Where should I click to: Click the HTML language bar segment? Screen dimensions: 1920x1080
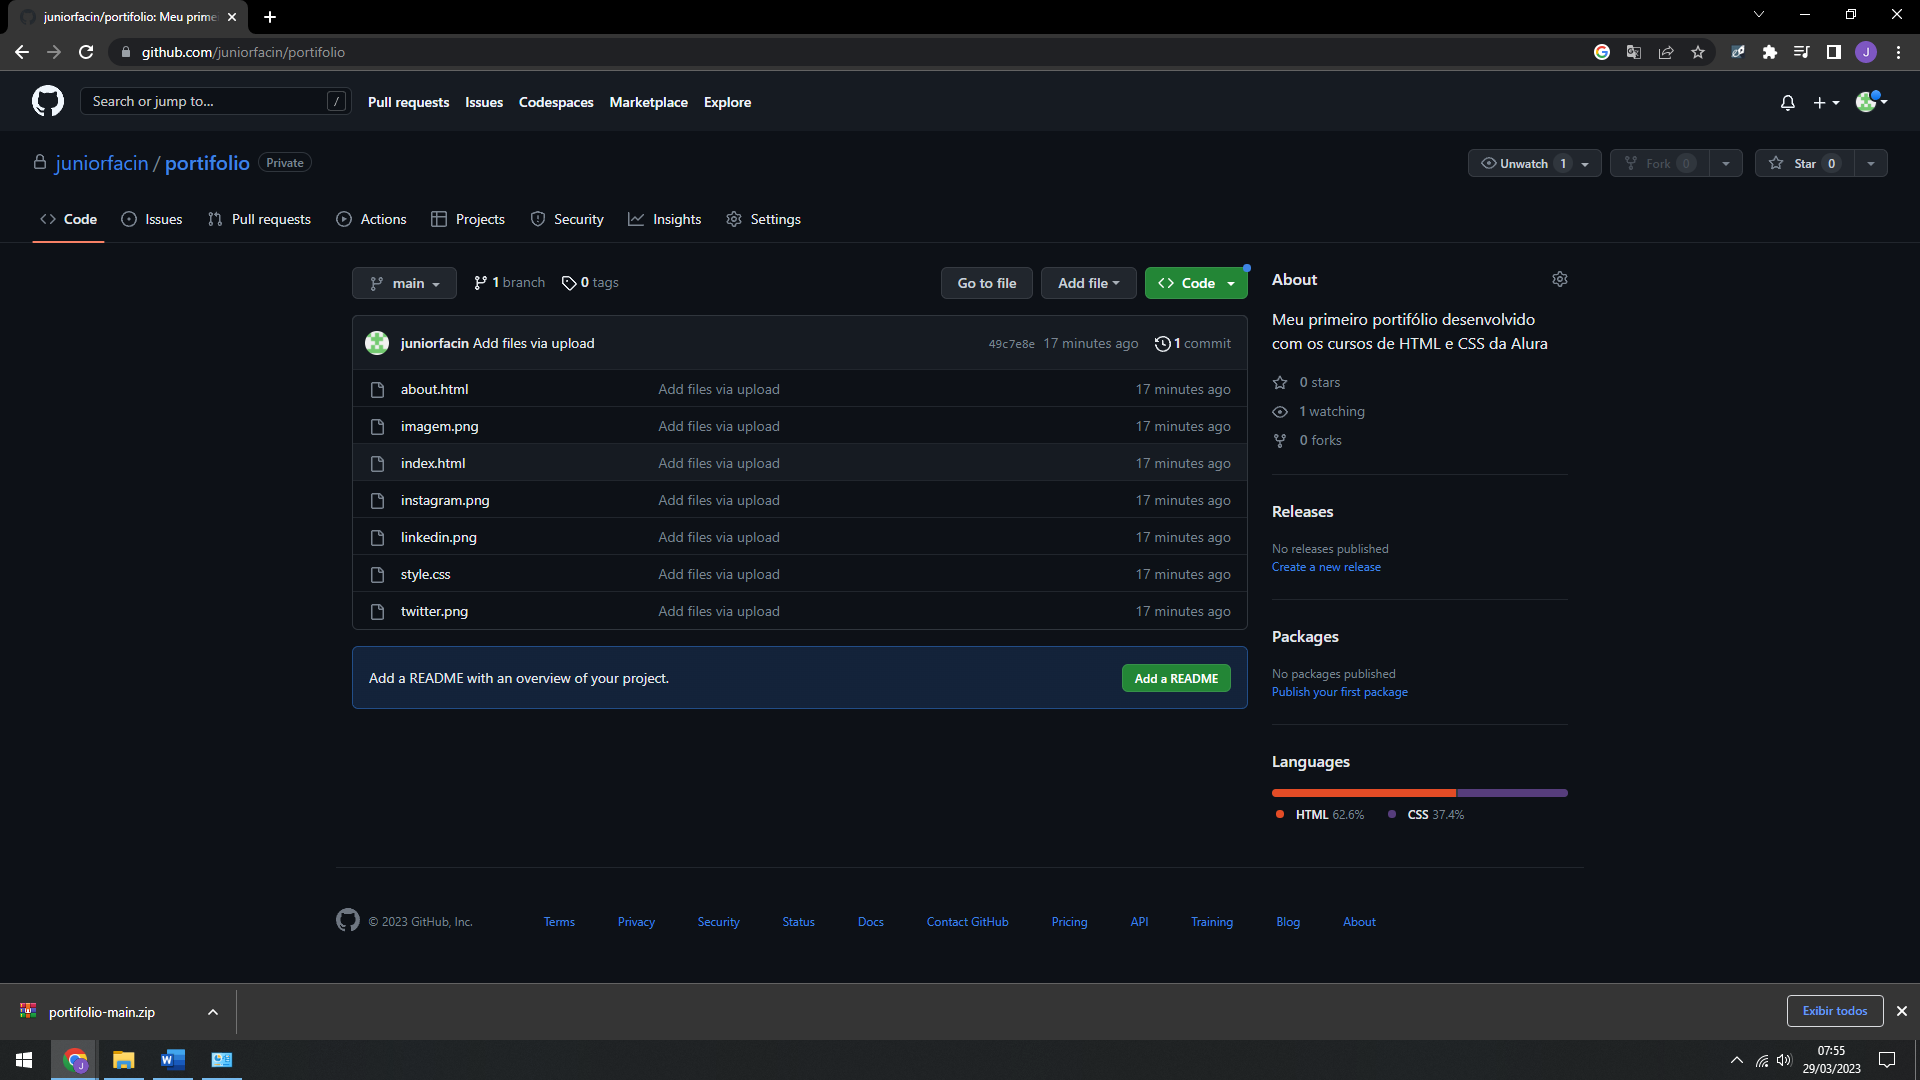[1364, 793]
